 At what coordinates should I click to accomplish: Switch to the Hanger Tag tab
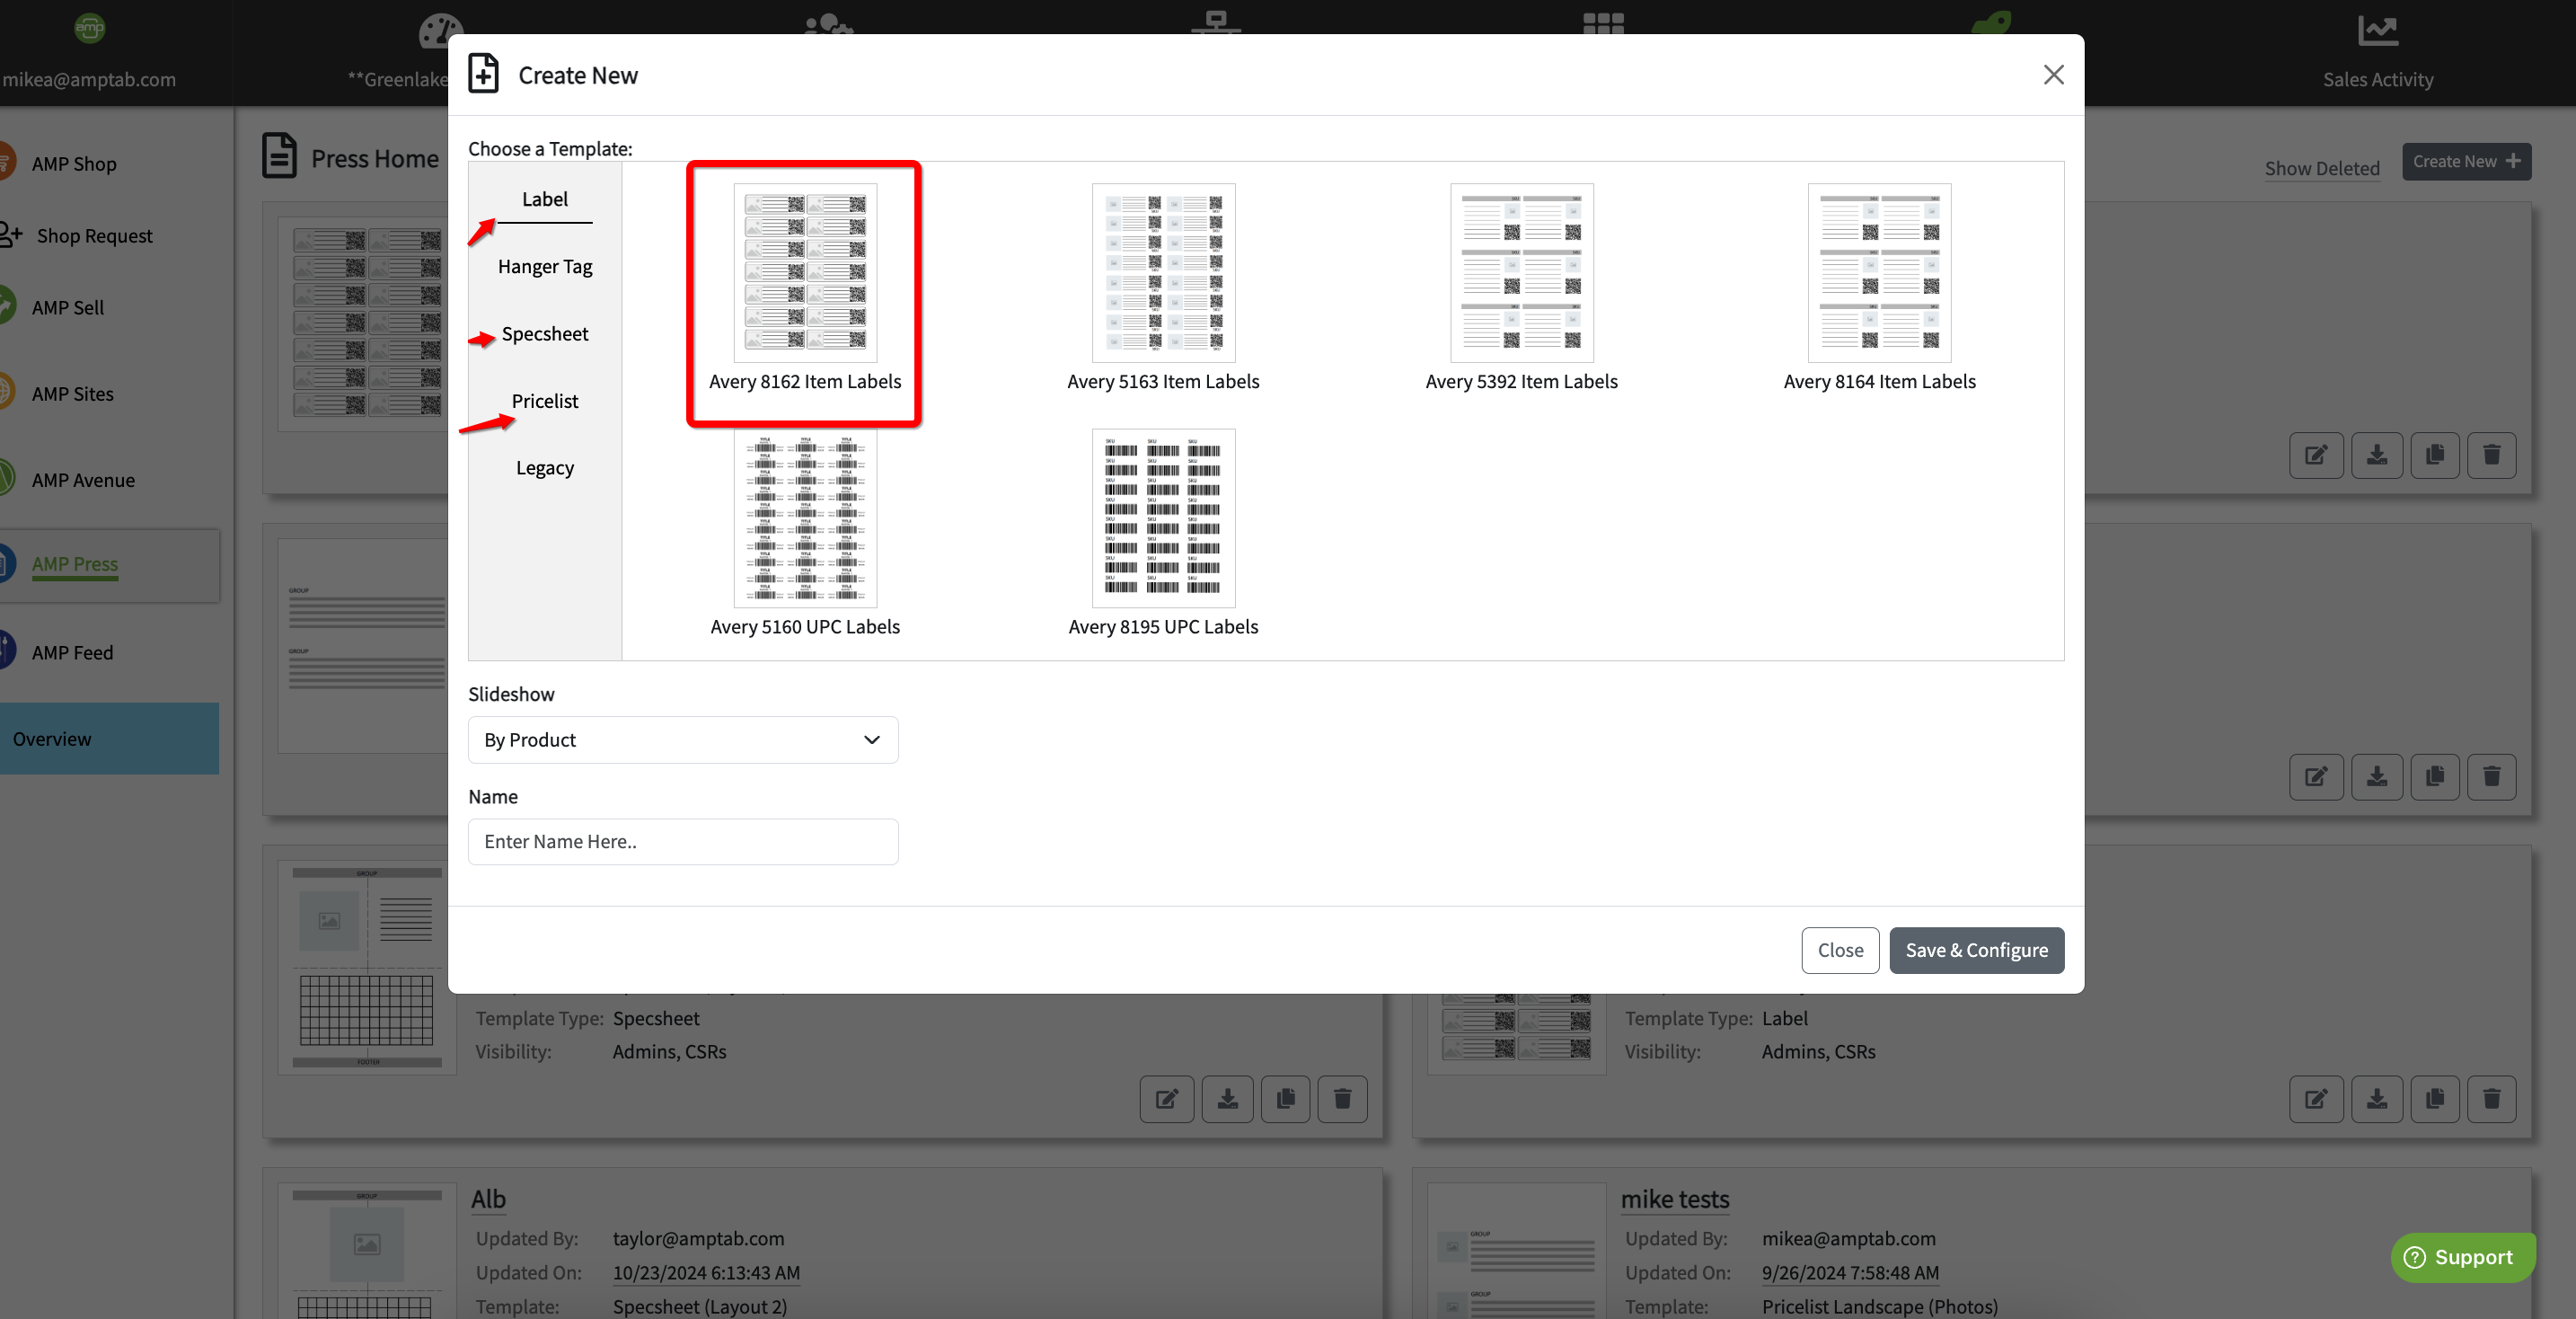point(545,266)
